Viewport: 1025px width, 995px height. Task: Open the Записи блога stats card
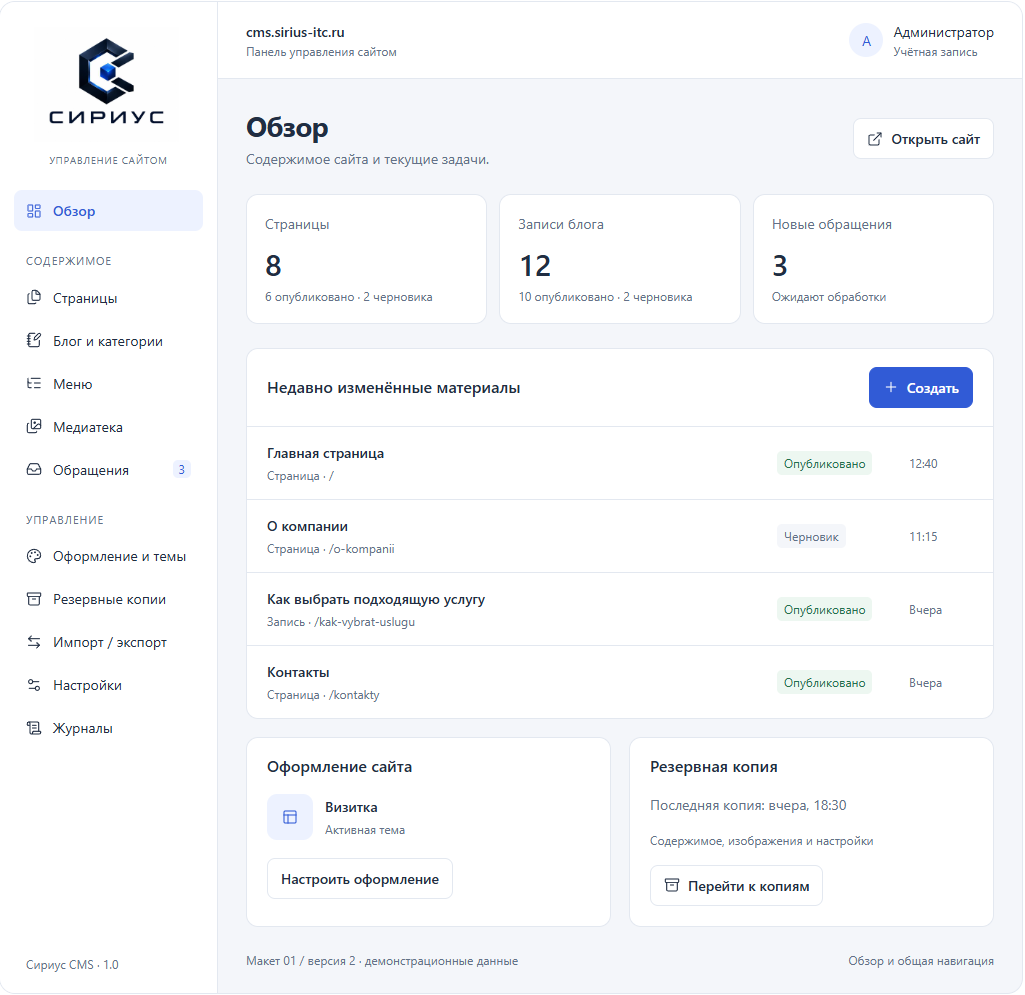620,259
